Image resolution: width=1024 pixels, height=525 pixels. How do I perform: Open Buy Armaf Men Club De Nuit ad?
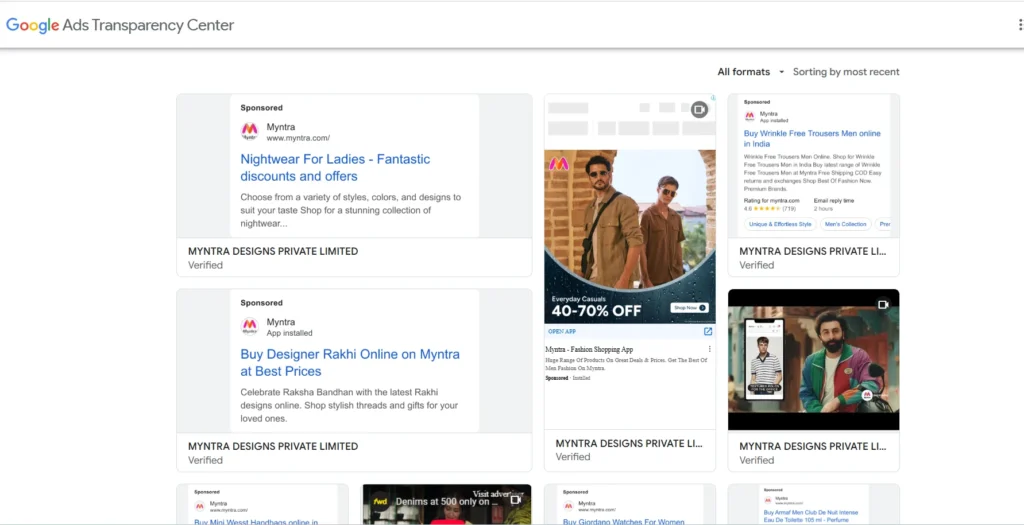[811, 517]
